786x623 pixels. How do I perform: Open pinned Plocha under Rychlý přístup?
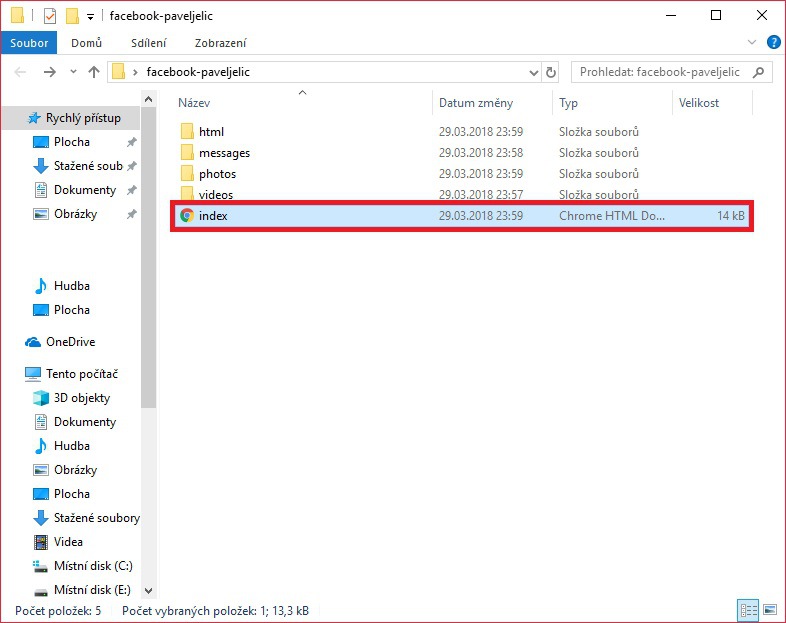pos(72,142)
